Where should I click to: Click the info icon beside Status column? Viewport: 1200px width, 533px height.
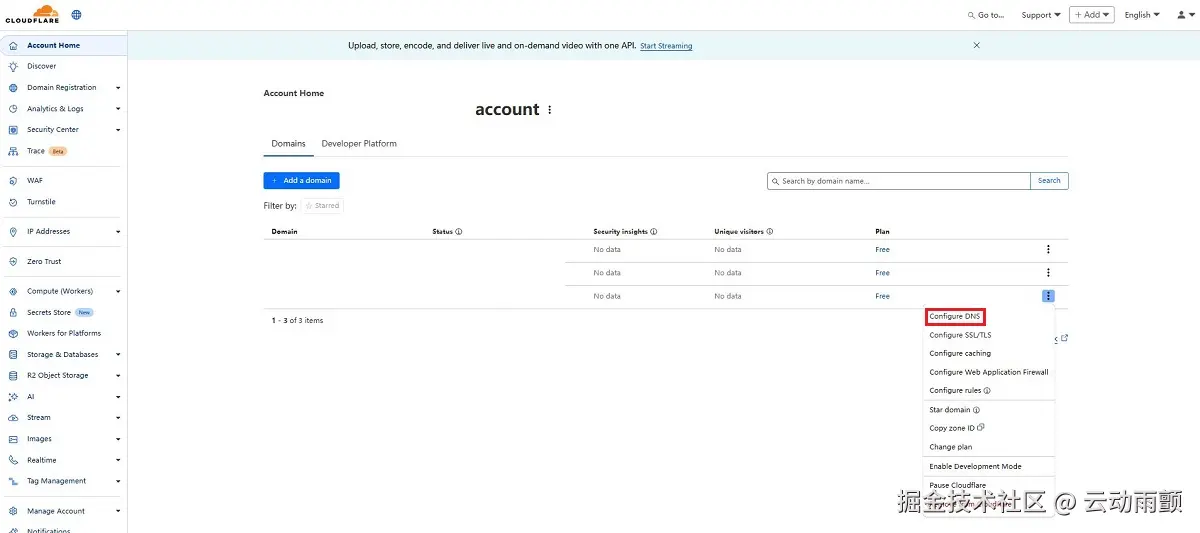pyautogui.click(x=459, y=231)
